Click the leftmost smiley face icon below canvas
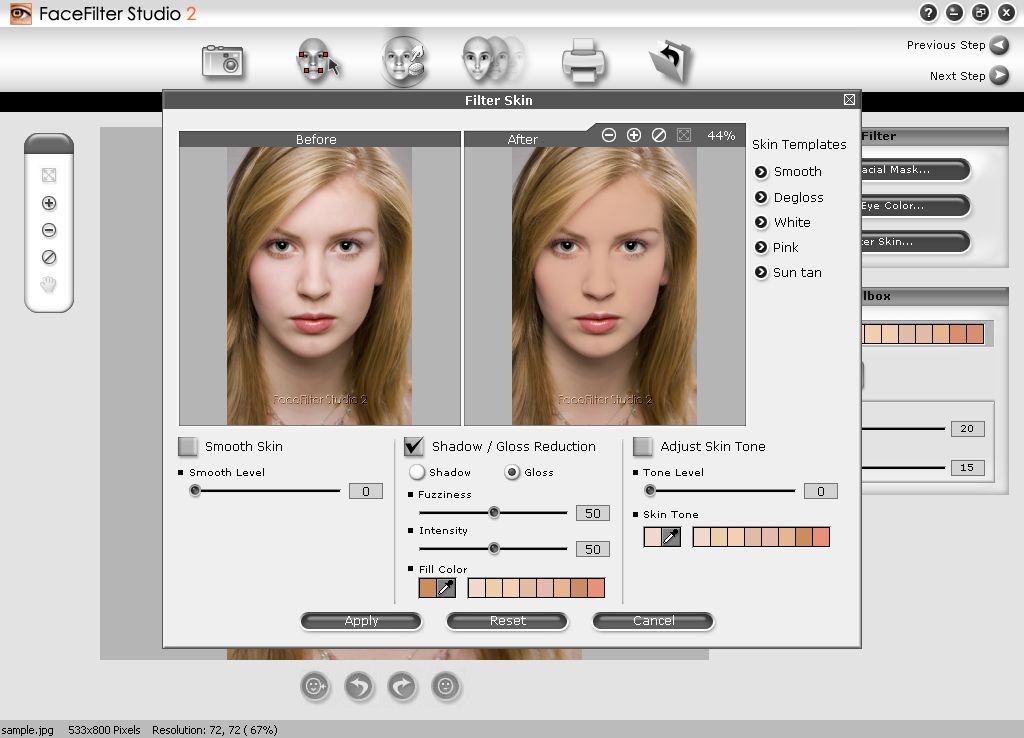This screenshot has width=1024, height=738. 315,686
